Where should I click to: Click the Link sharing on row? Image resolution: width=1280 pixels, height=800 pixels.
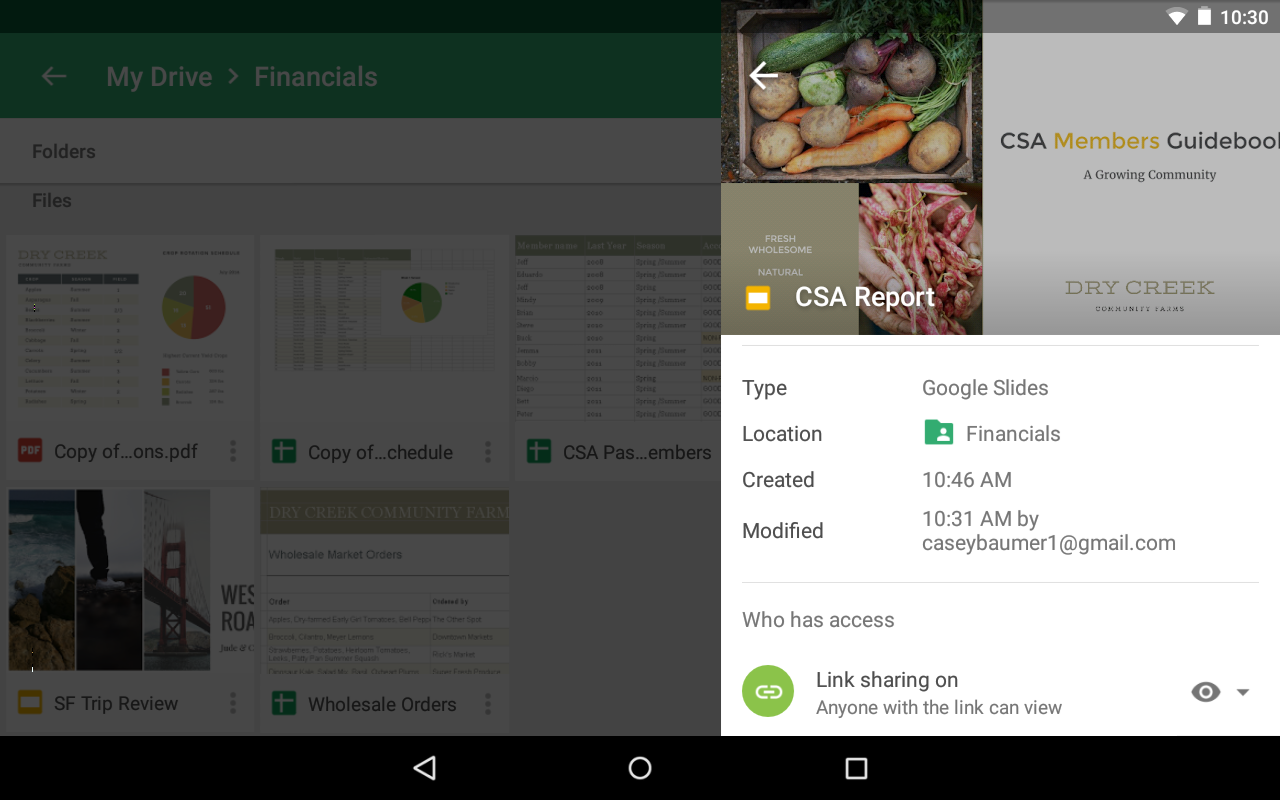point(1000,692)
